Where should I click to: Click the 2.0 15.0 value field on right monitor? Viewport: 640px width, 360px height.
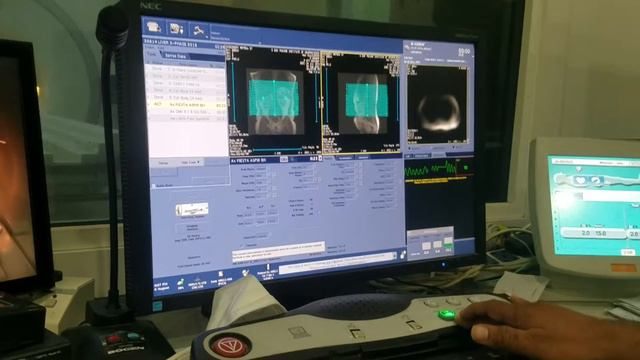pyautogui.click(x=593, y=233)
